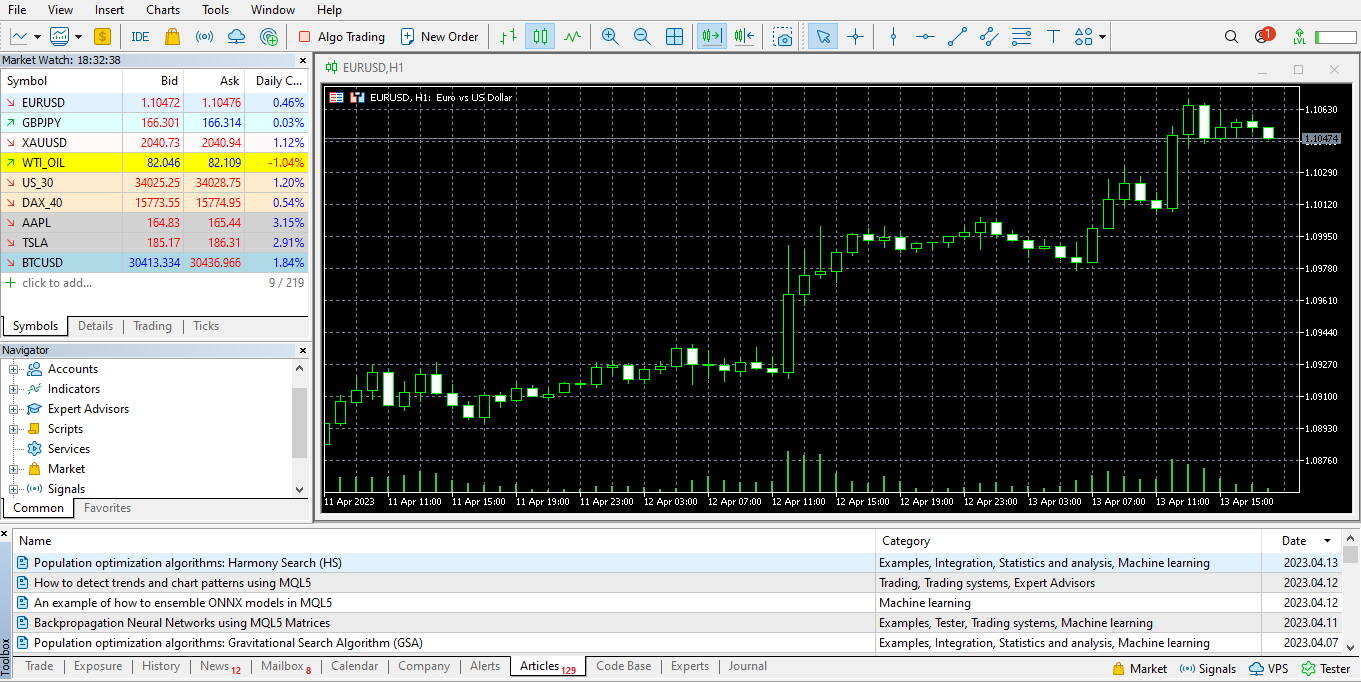Open the Market shopping bag icon in toolbar
Screen dimensions: 1361x682
click(172, 36)
